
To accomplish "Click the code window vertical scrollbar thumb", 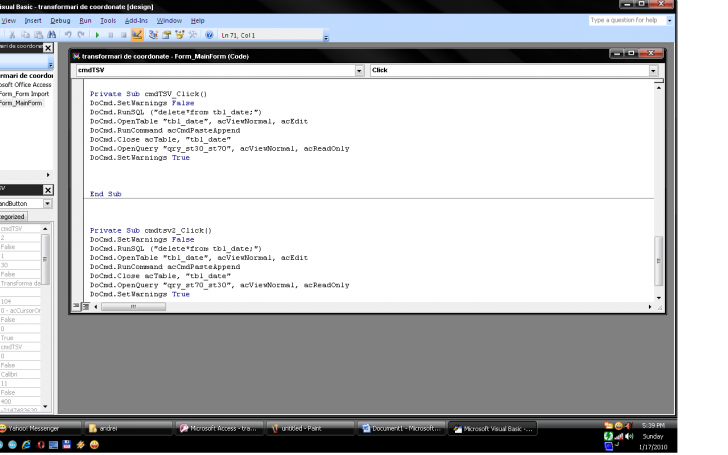I will [658, 261].
